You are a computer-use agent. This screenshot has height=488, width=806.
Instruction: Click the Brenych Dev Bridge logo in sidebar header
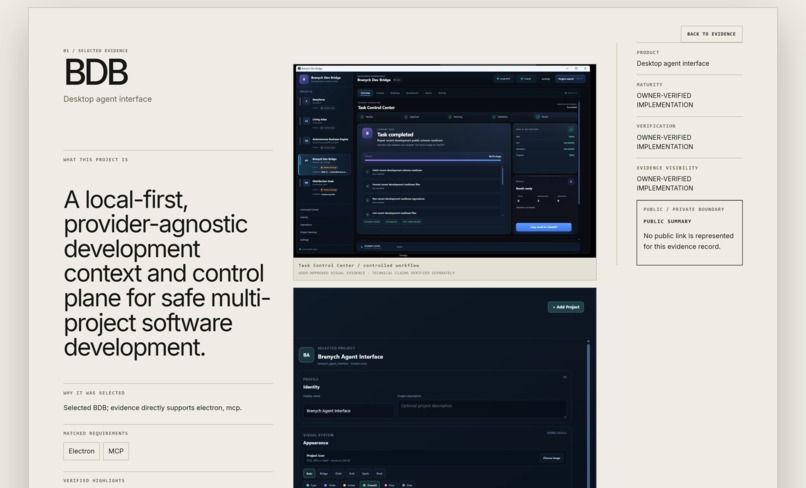coord(304,79)
